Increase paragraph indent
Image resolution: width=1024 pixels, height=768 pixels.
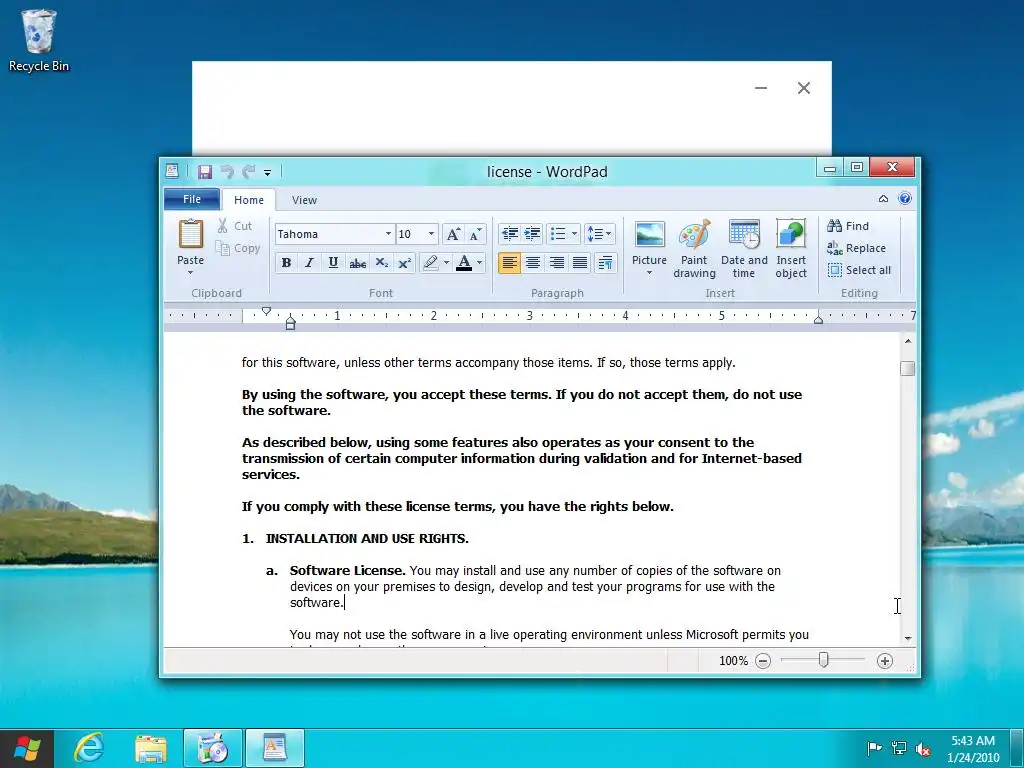point(532,234)
